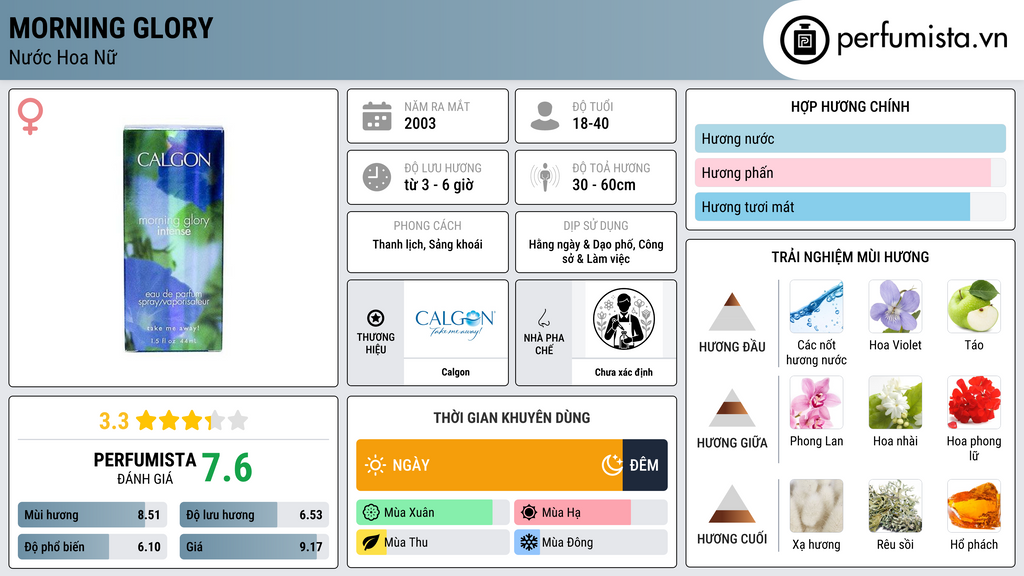
Task: Click the Hương phấn accord bar
Action: click(x=850, y=172)
